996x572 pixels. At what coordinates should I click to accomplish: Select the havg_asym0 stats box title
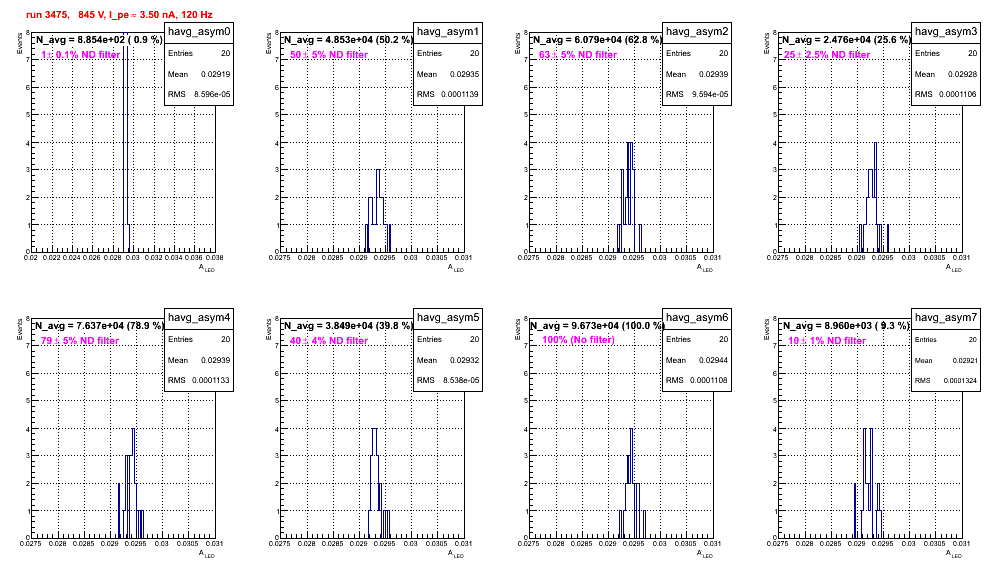point(199,32)
